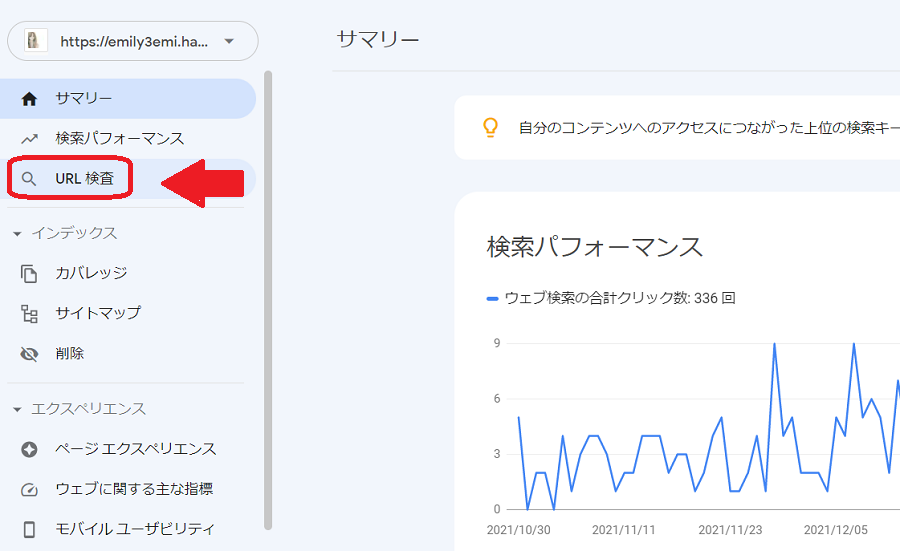Select サマリー in the sidebar
The width and height of the screenshot is (900, 551).
click(127, 99)
